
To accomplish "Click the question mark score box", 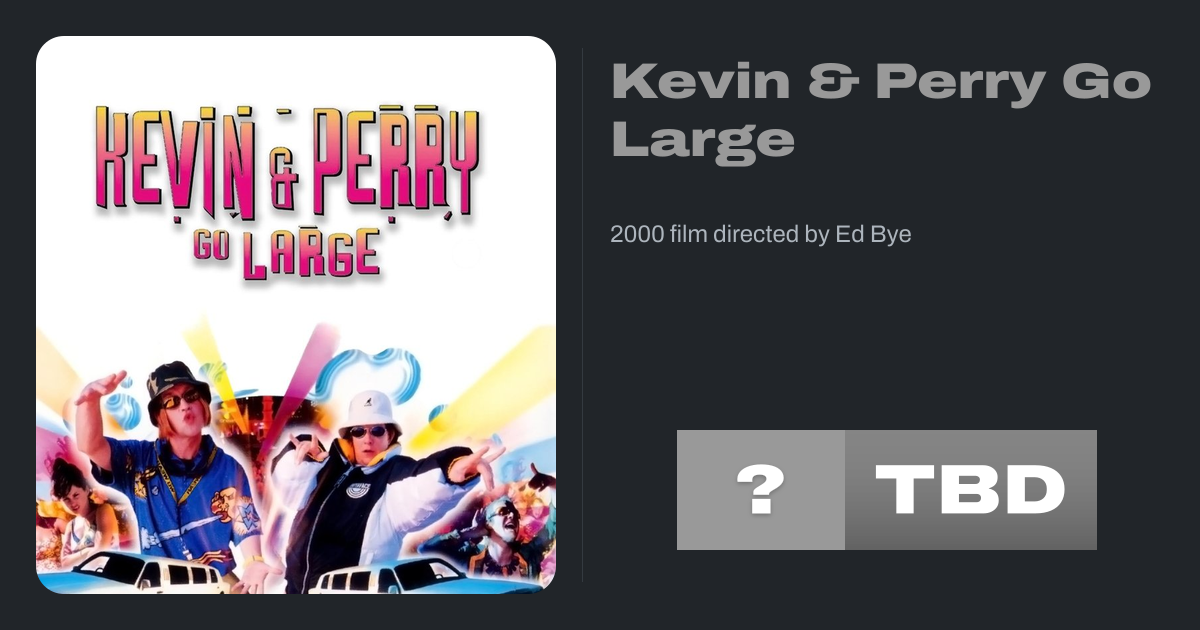I will click(x=761, y=490).
